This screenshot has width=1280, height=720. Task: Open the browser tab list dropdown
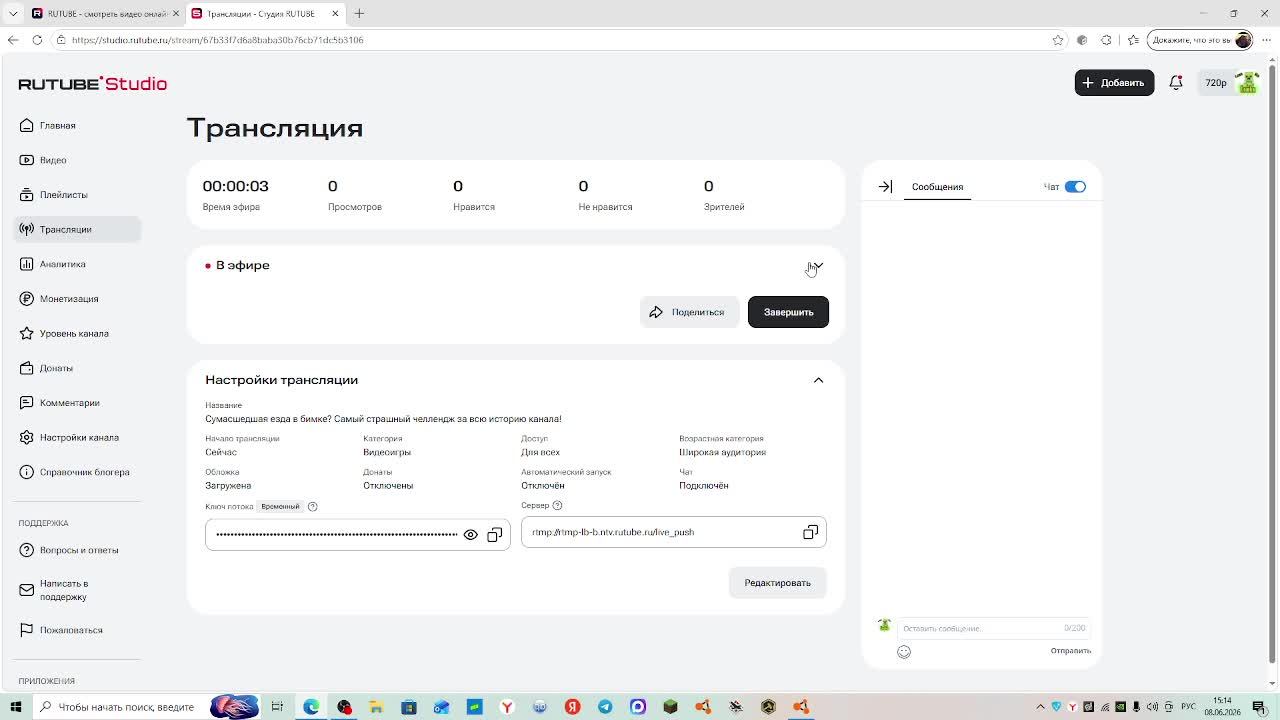[13, 14]
